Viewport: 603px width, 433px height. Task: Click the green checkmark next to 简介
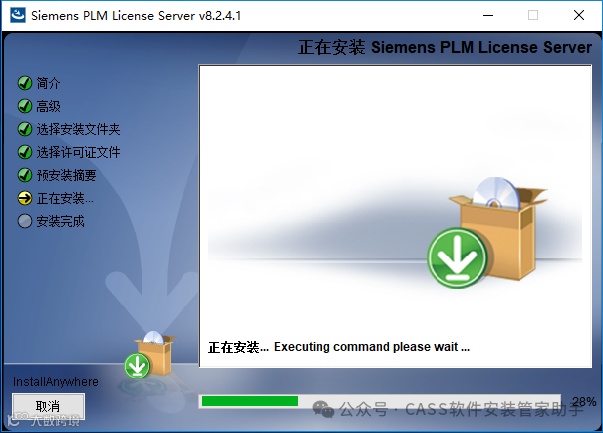25,83
